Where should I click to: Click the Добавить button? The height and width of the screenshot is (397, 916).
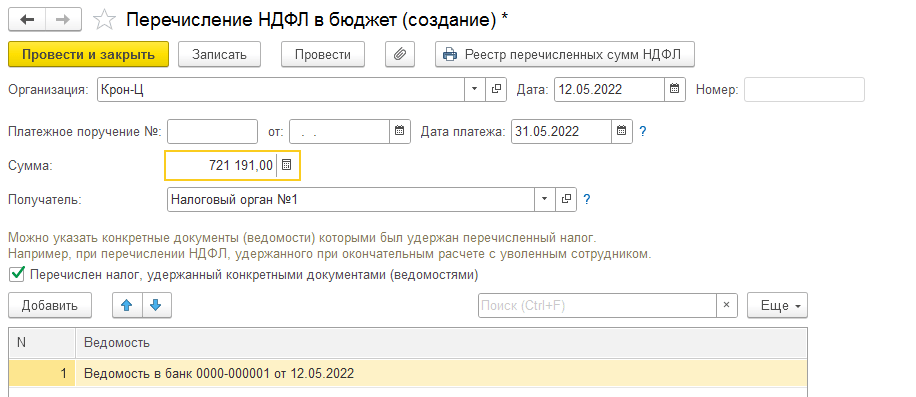coord(50,305)
